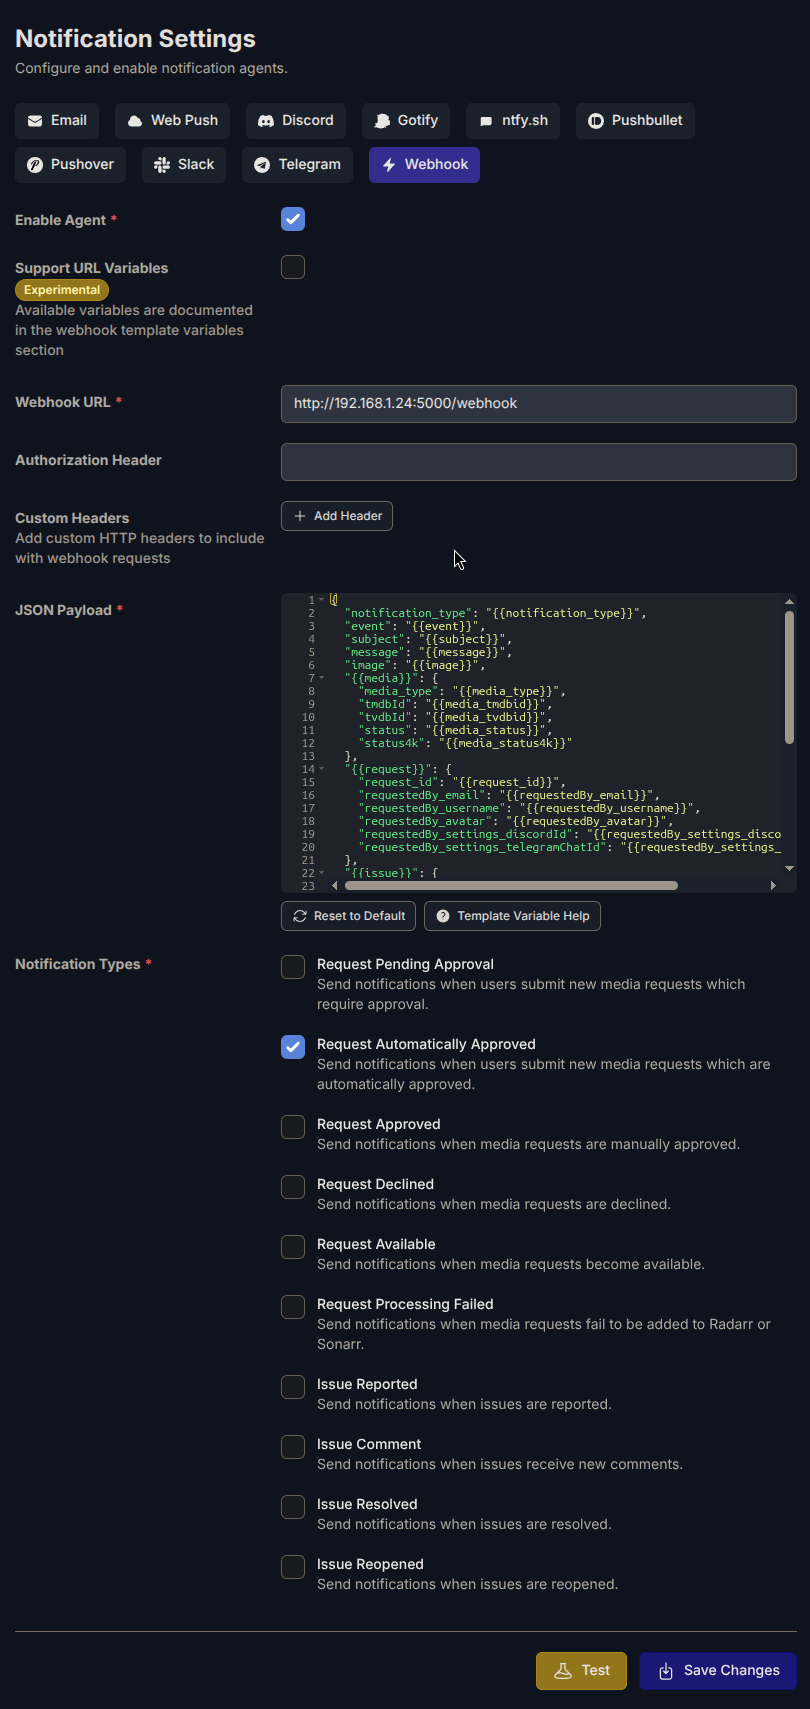The width and height of the screenshot is (810, 1709).
Task: Collapse the media block fold arrow at line 7
Action: [x=322, y=678]
